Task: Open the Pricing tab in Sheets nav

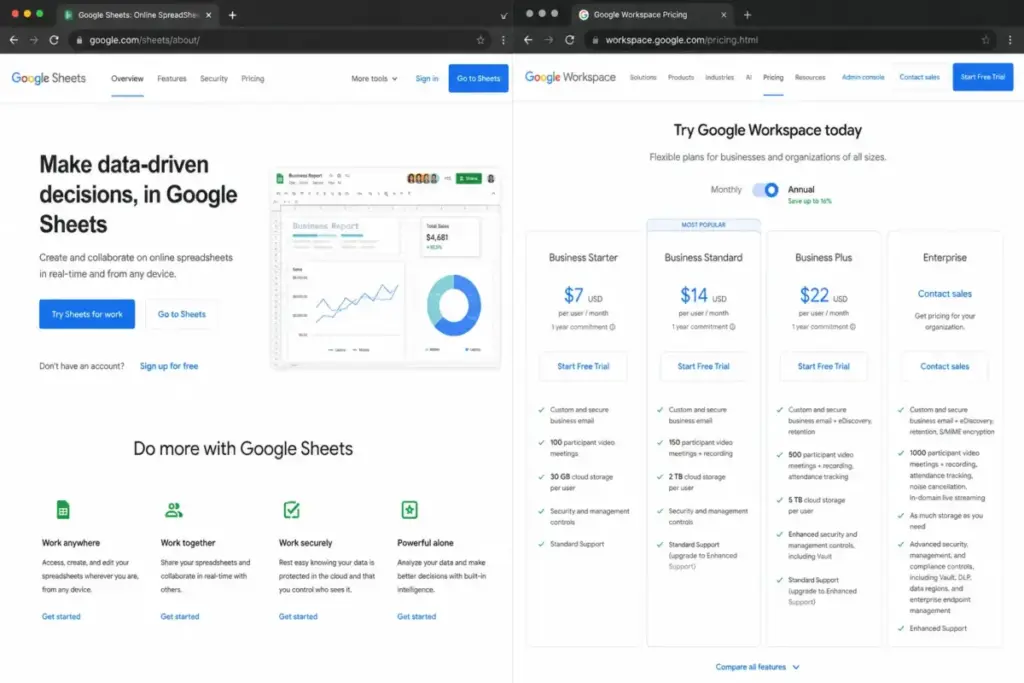Action: 253,78
